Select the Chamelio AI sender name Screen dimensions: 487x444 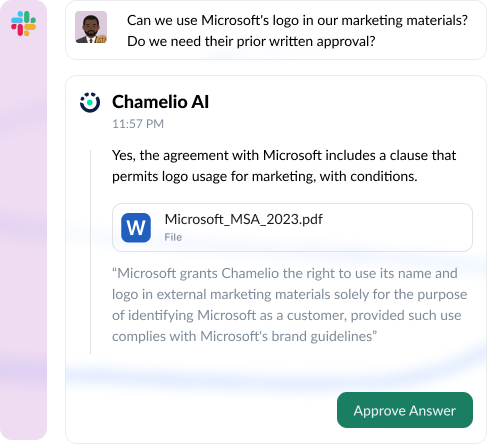[x=160, y=102]
